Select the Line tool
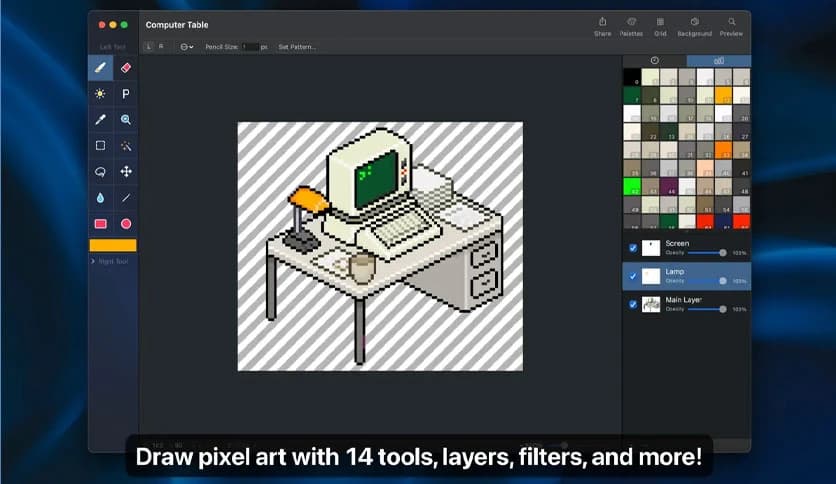836x484 pixels. click(126, 198)
